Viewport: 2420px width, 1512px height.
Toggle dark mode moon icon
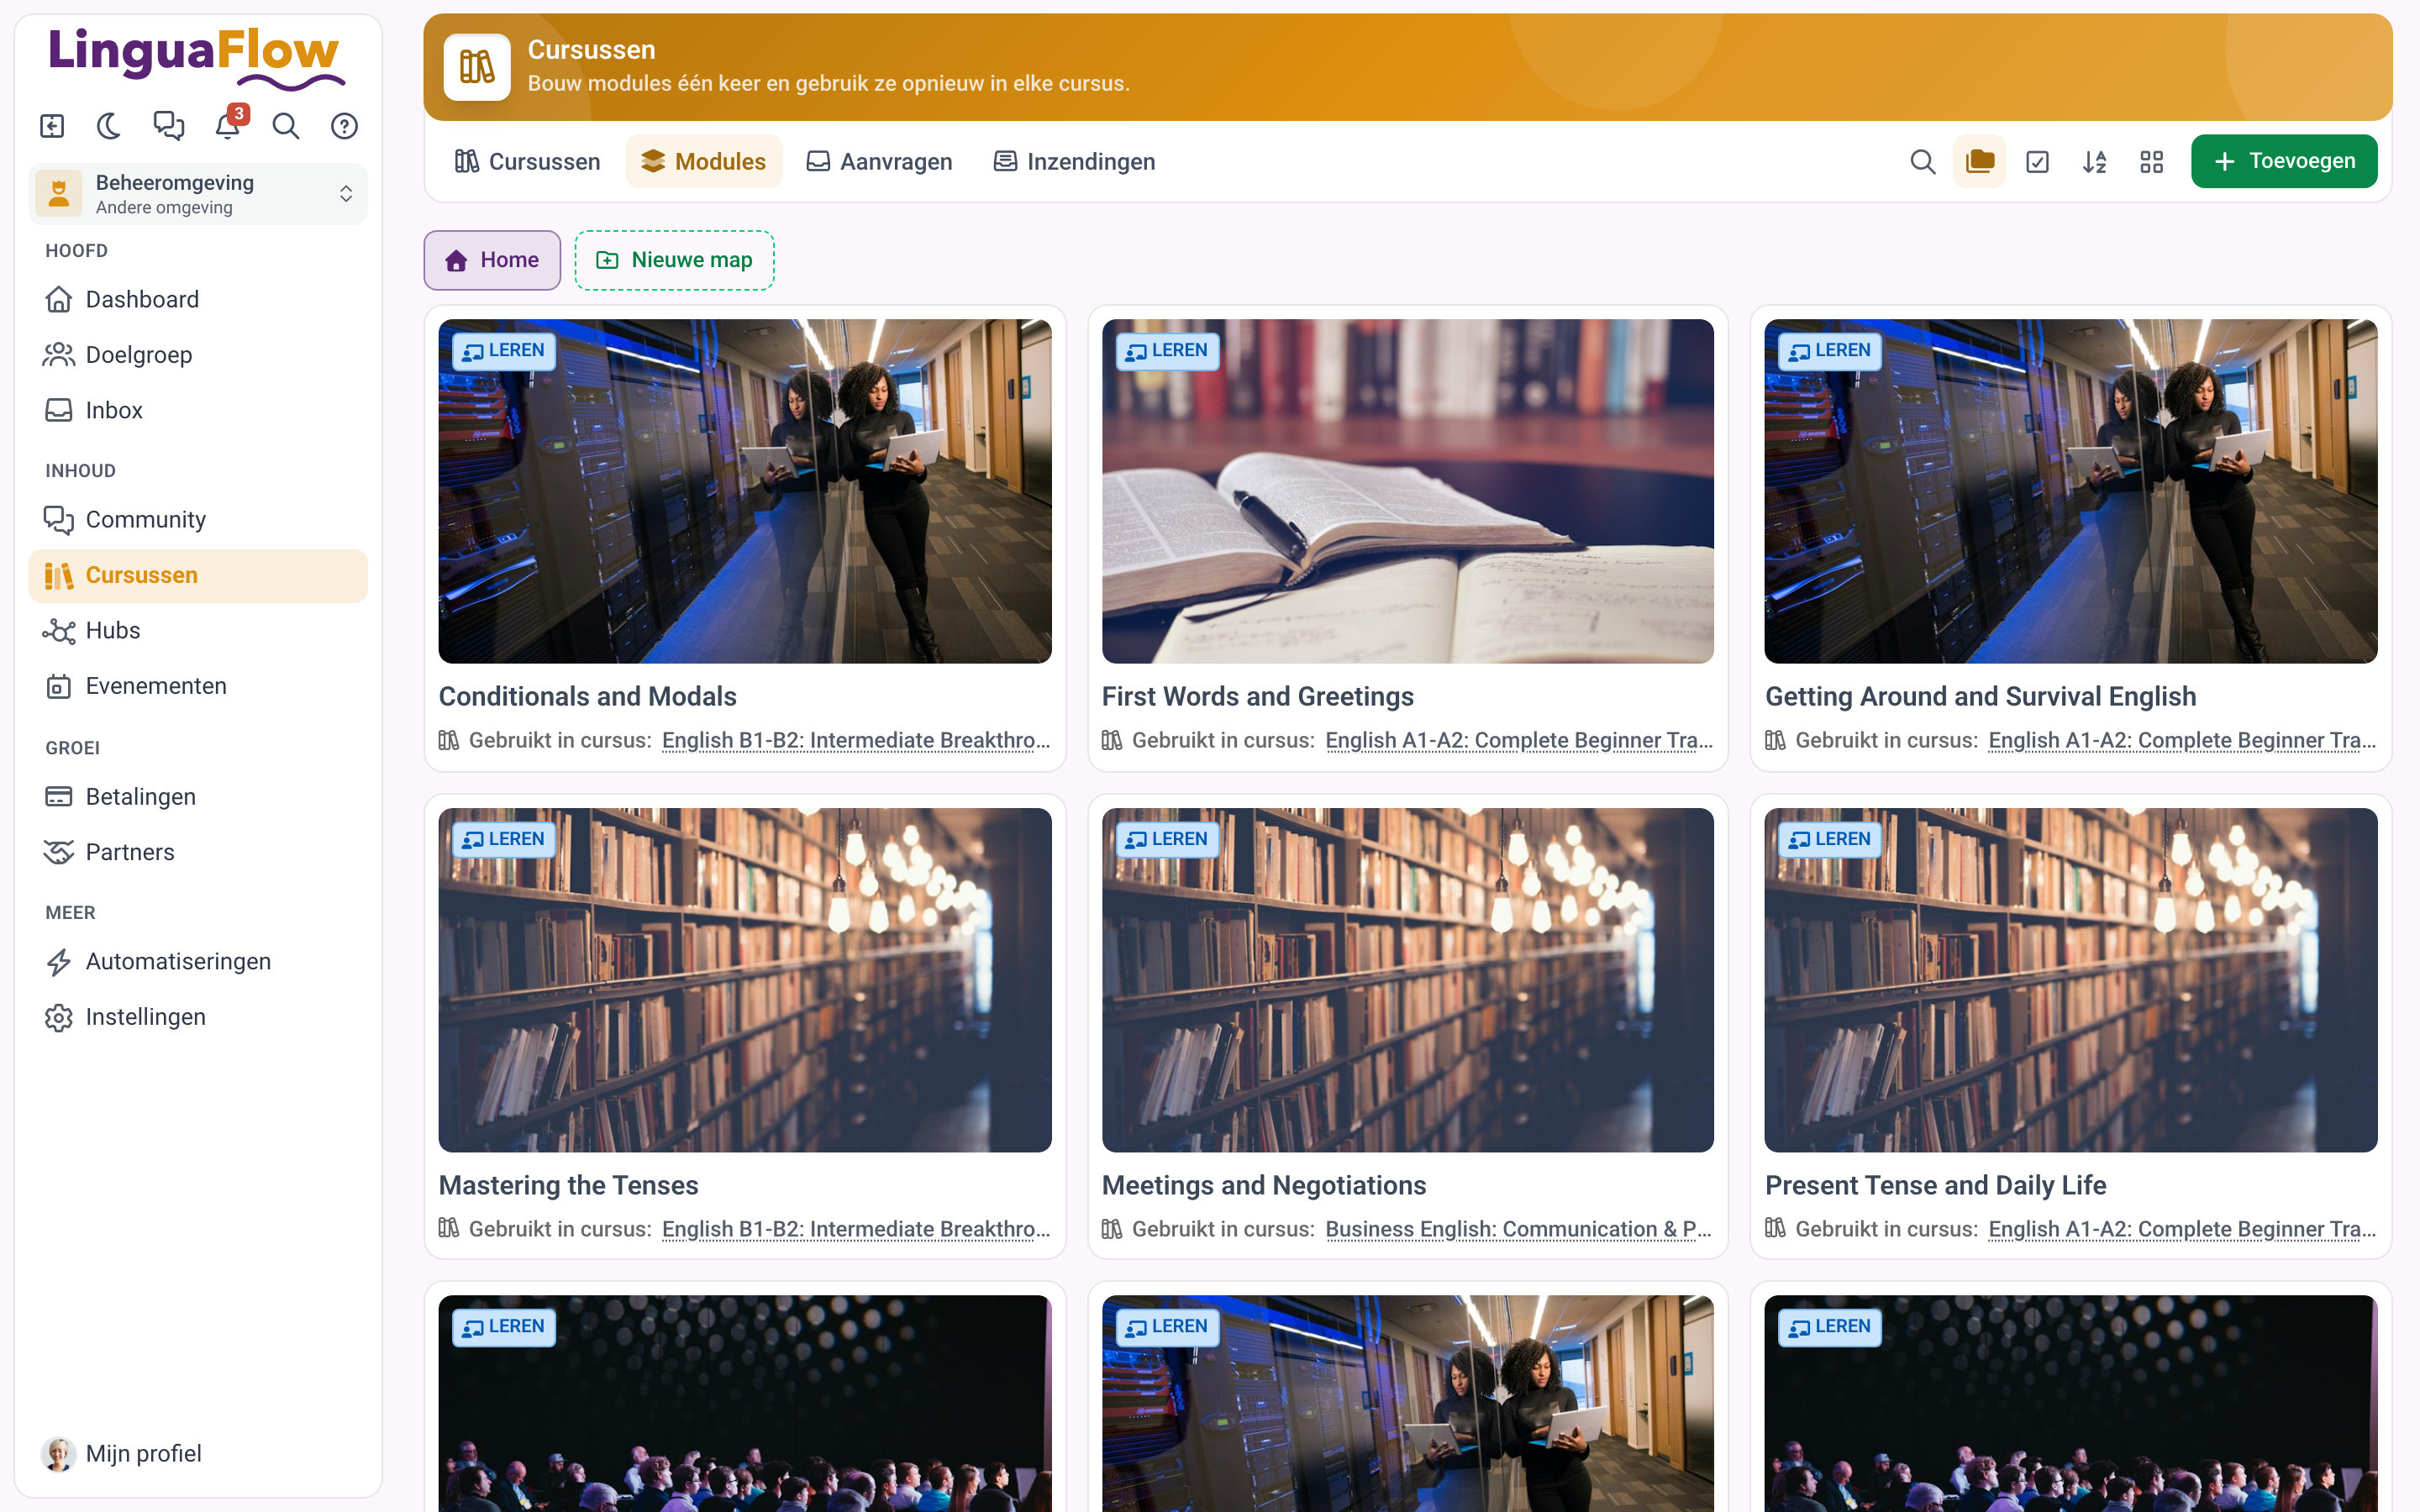(110, 126)
